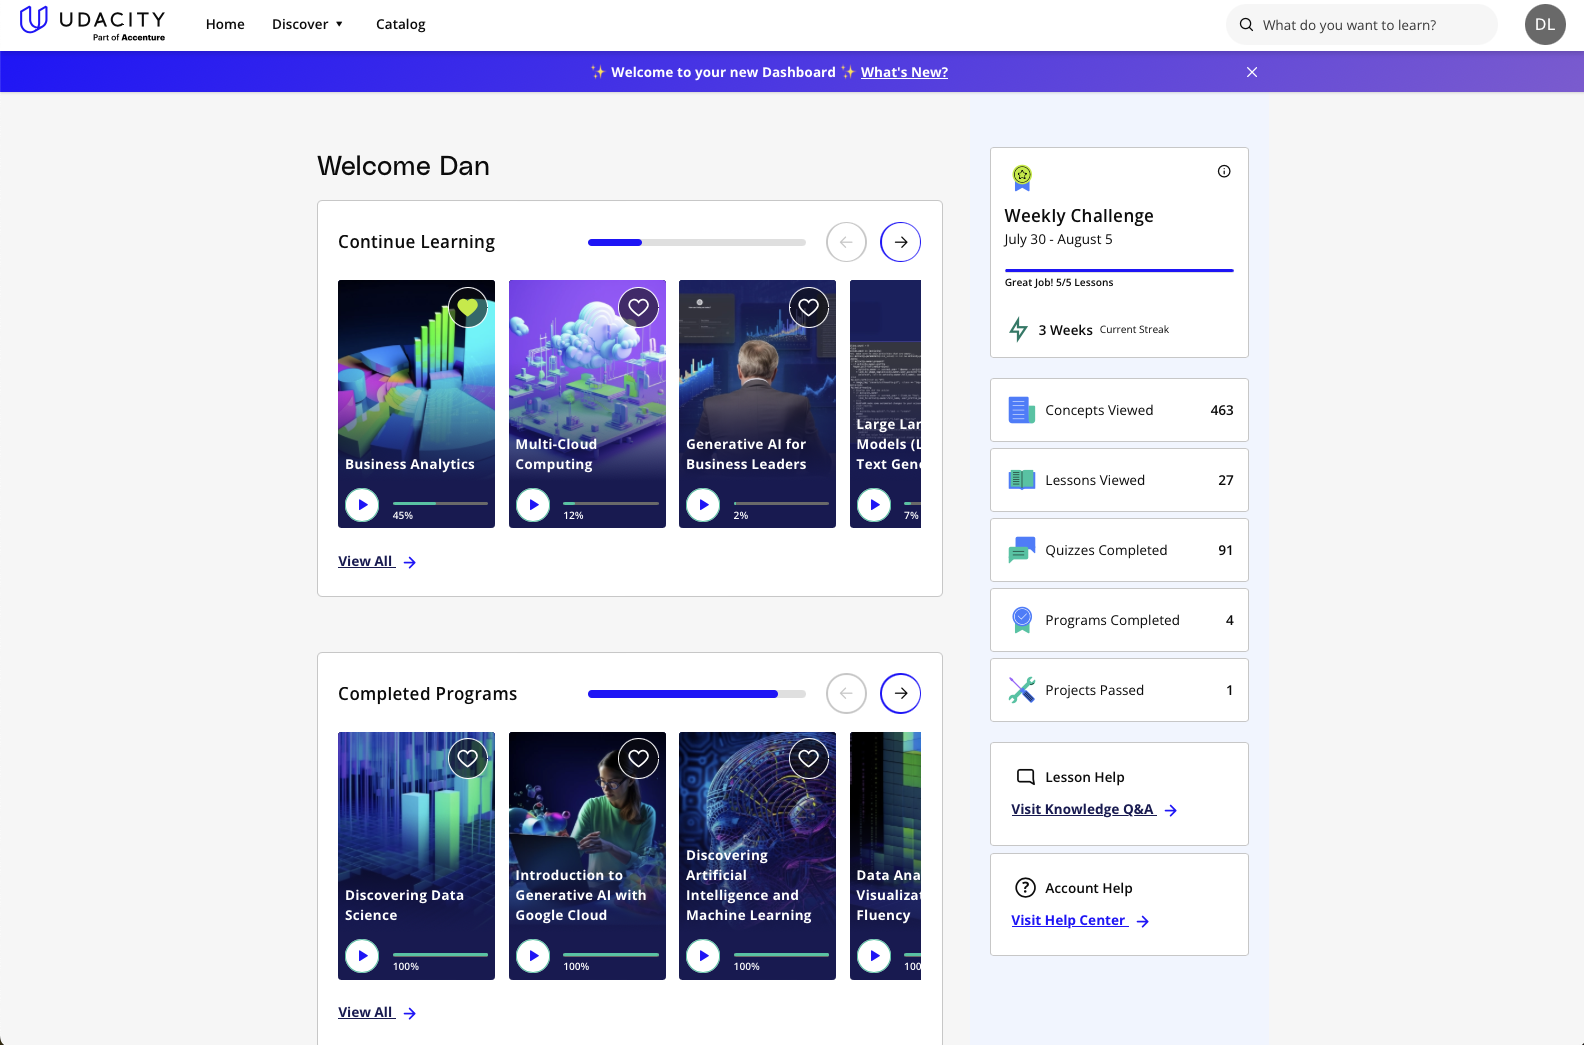
Task: Favorite Generative AI for Business Leaders
Action: coord(809,307)
